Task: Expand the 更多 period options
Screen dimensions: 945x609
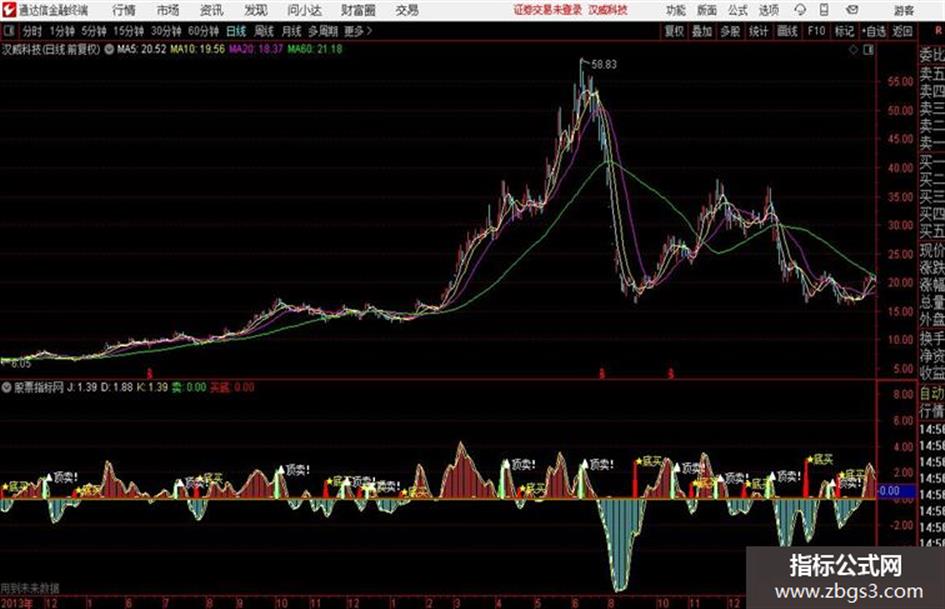Action: coord(358,31)
